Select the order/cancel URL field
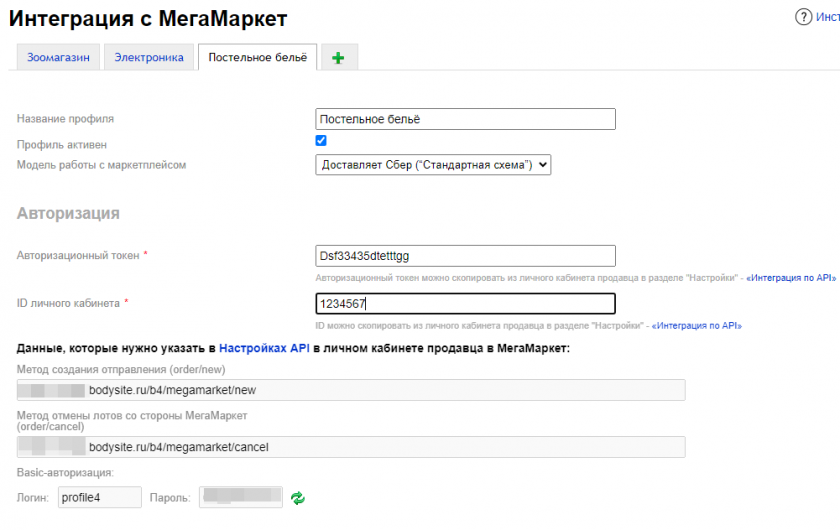Viewport: 840px width, 530px height. (351, 446)
